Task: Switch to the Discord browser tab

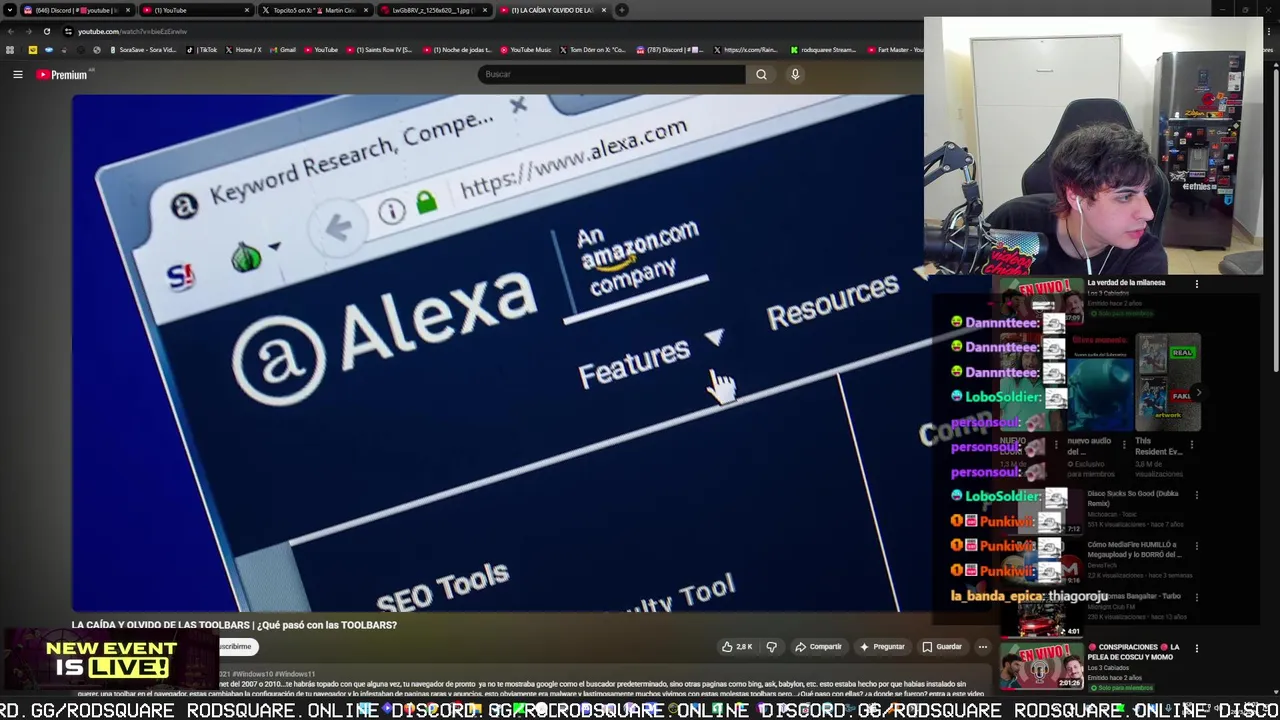Action: (76, 10)
